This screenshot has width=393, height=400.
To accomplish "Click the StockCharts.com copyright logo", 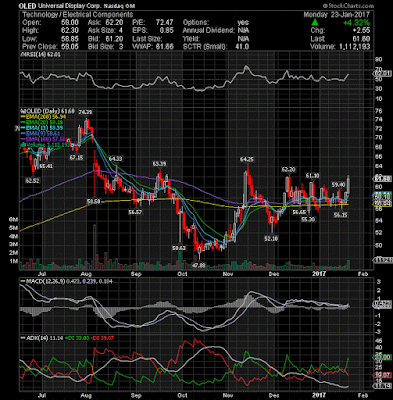I will [x=348, y=6].
